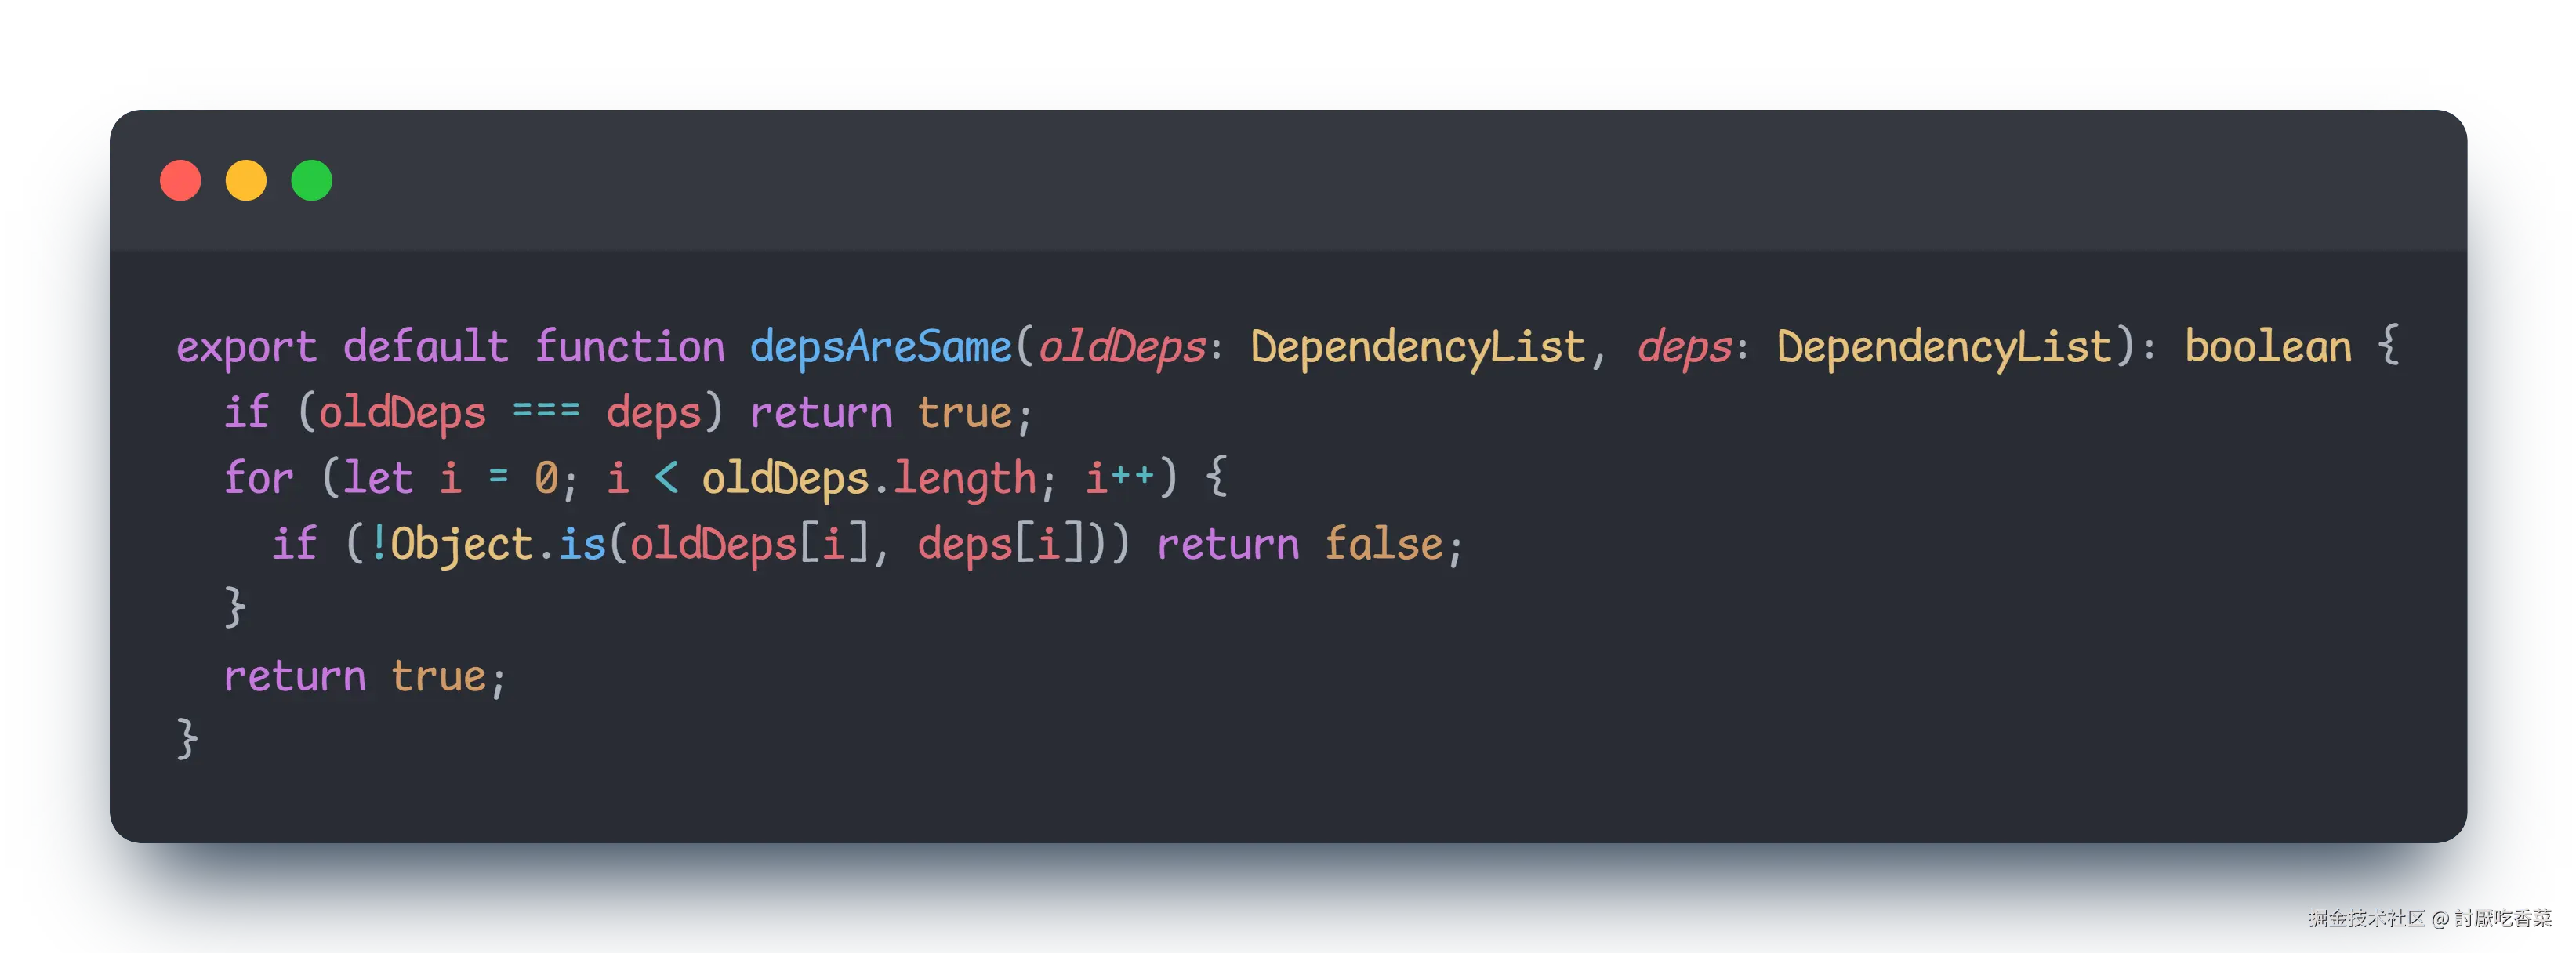Viewport: 2576px width, 953px height.
Task: Click the italic deps parameter
Action: (1684, 347)
